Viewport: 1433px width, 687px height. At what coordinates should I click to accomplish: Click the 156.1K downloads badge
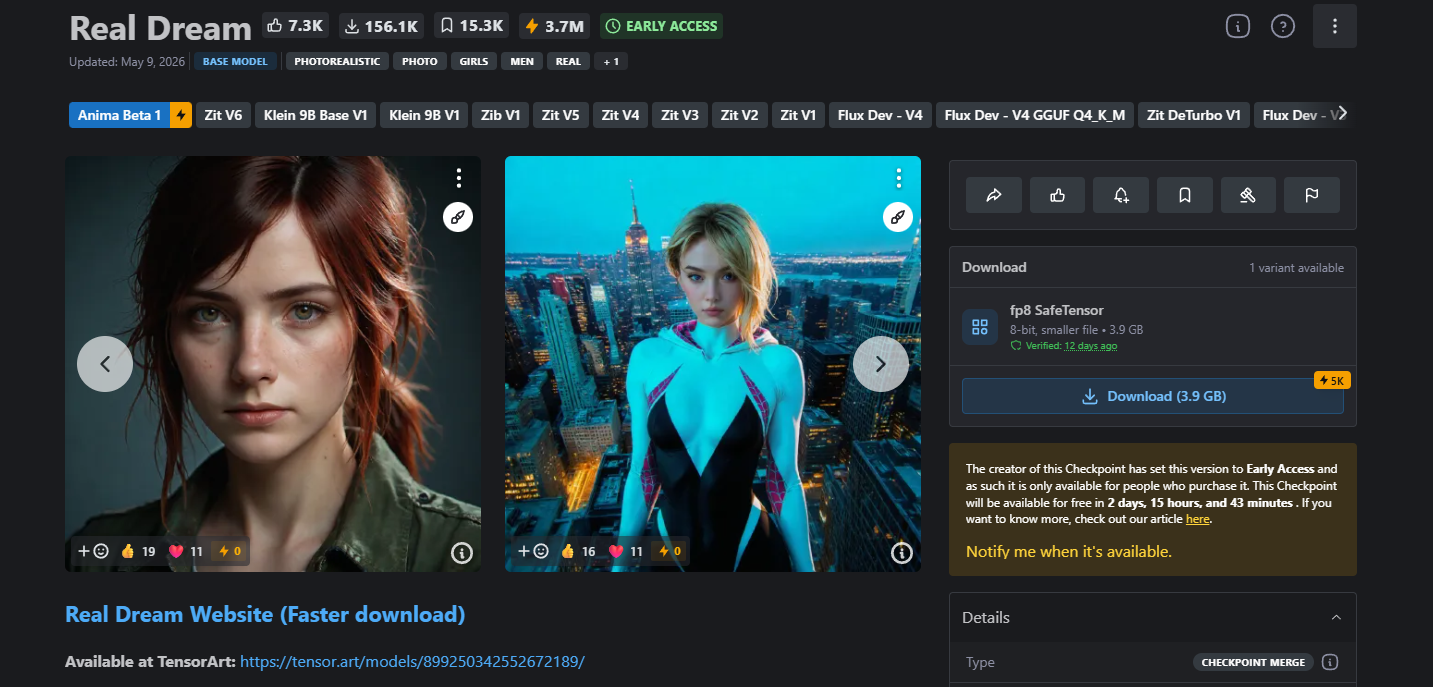(381, 26)
